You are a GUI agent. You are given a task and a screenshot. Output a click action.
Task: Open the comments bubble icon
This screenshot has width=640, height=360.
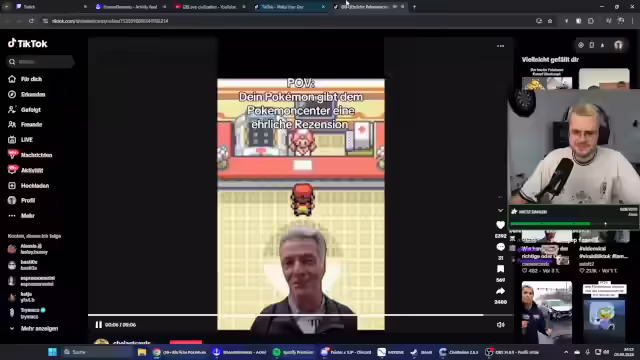click(x=500, y=247)
